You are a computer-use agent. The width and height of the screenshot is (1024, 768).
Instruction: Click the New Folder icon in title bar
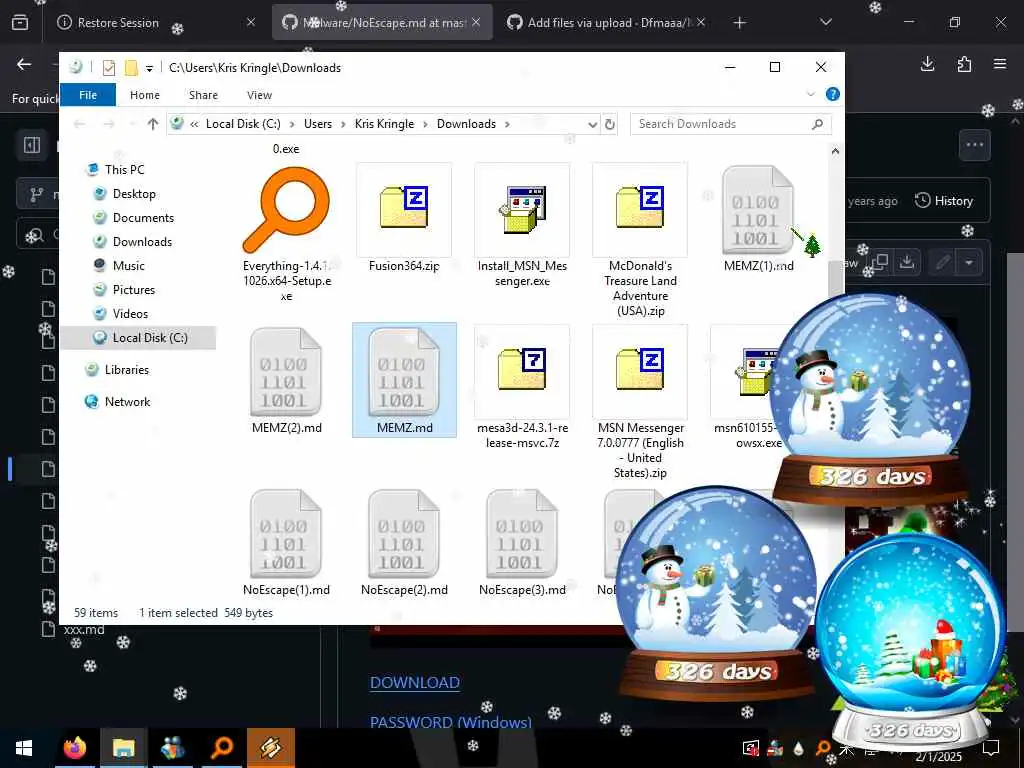point(131,67)
